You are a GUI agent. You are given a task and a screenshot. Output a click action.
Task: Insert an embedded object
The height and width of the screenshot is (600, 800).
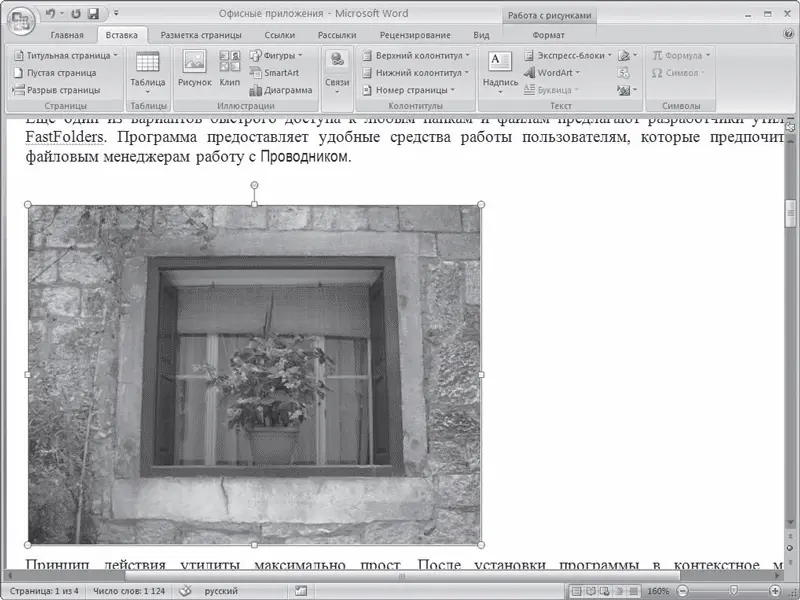coord(627,90)
